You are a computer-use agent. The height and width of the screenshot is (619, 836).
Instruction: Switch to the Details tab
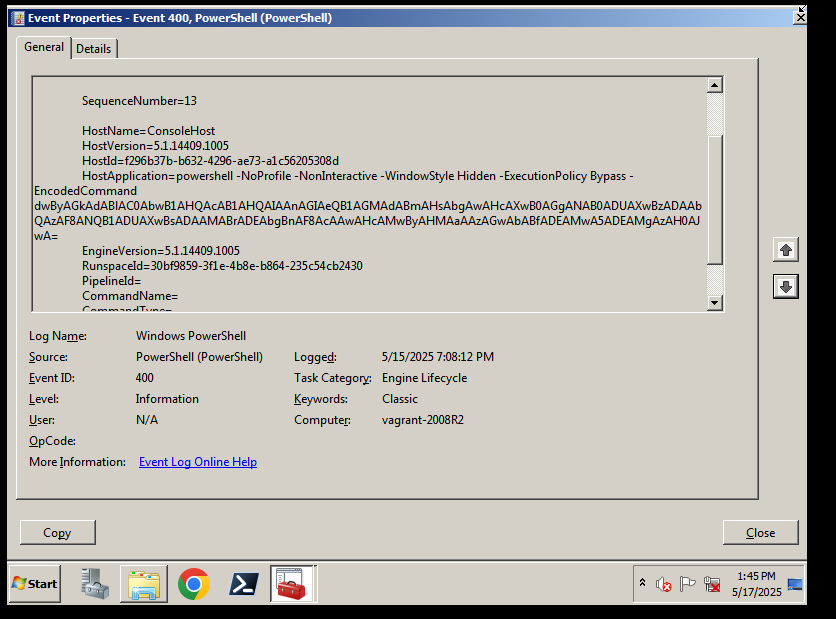pos(94,49)
